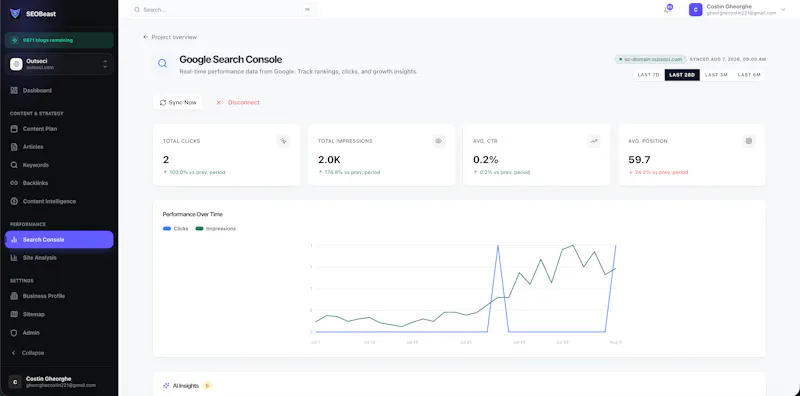Click the Admin shield icon
Screen dimensions: 800x396
click(14, 333)
